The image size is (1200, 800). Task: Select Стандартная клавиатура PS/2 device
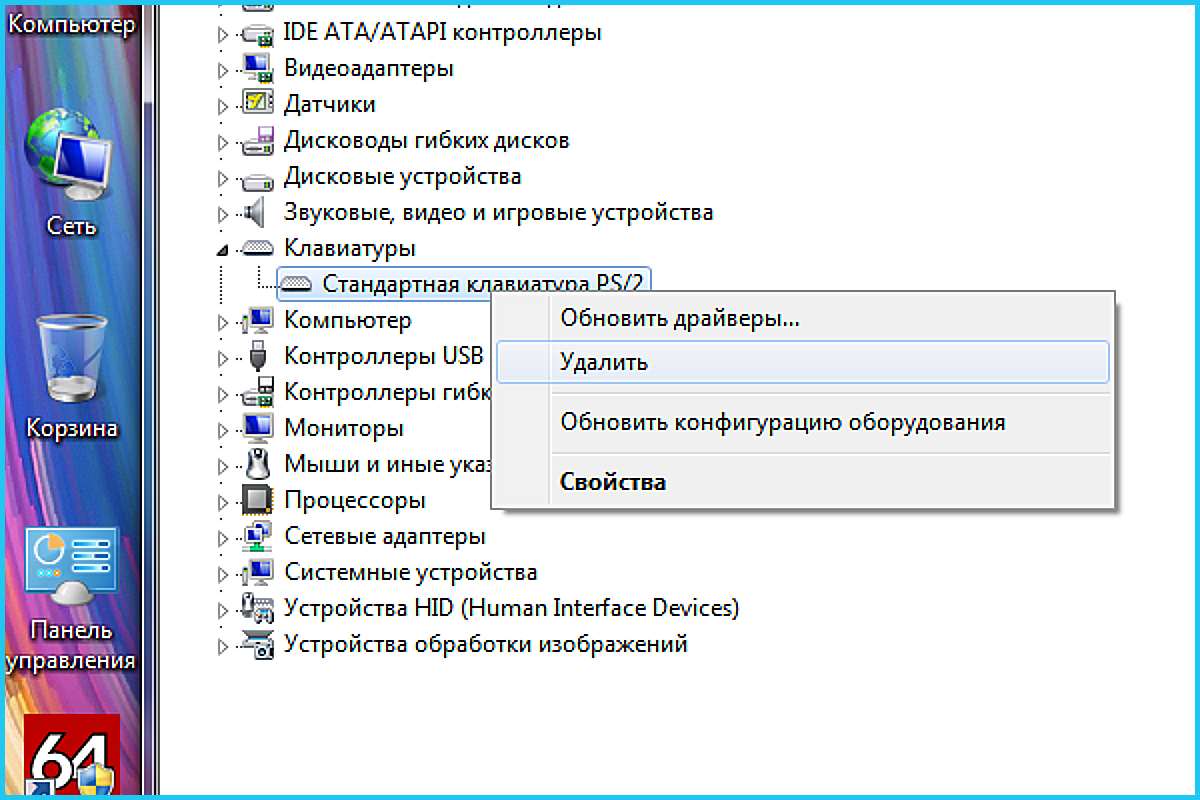pyautogui.click(x=485, y=284)
